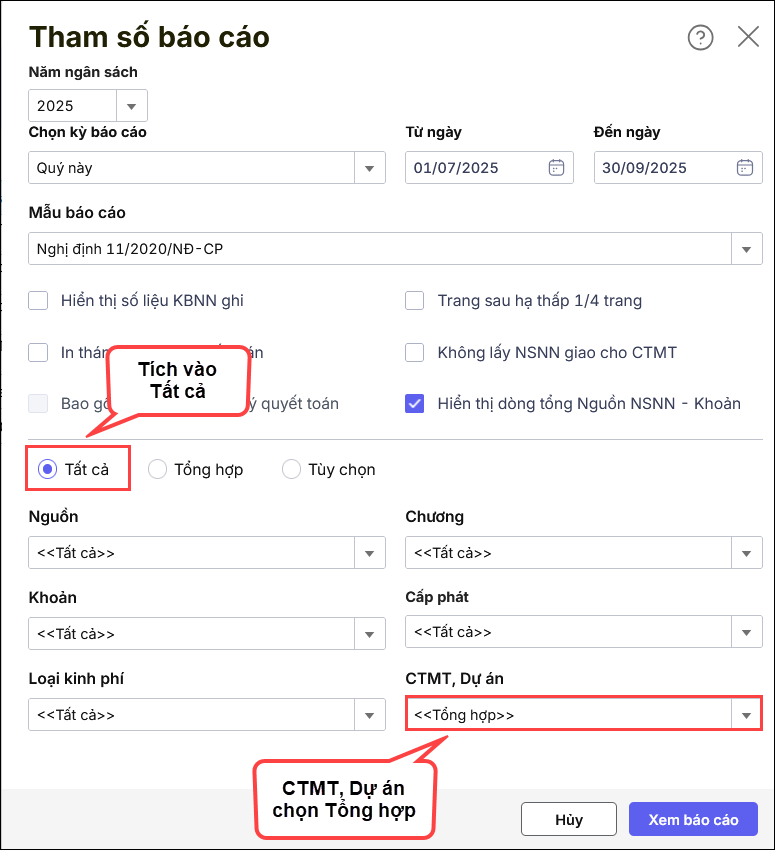
Task: Click the Hủy button
Action: point(568,819)
